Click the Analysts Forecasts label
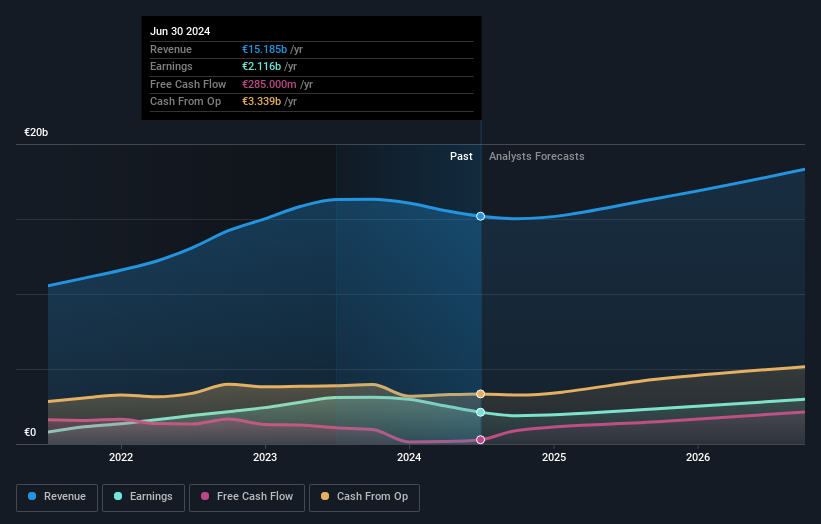Image resolution: width=821 pixels, height=524 pixels. tap(537, 156)
